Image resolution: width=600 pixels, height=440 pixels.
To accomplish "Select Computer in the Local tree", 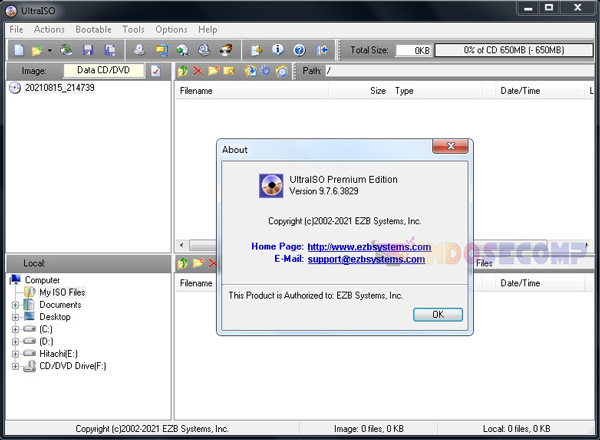I will [42, 280].
